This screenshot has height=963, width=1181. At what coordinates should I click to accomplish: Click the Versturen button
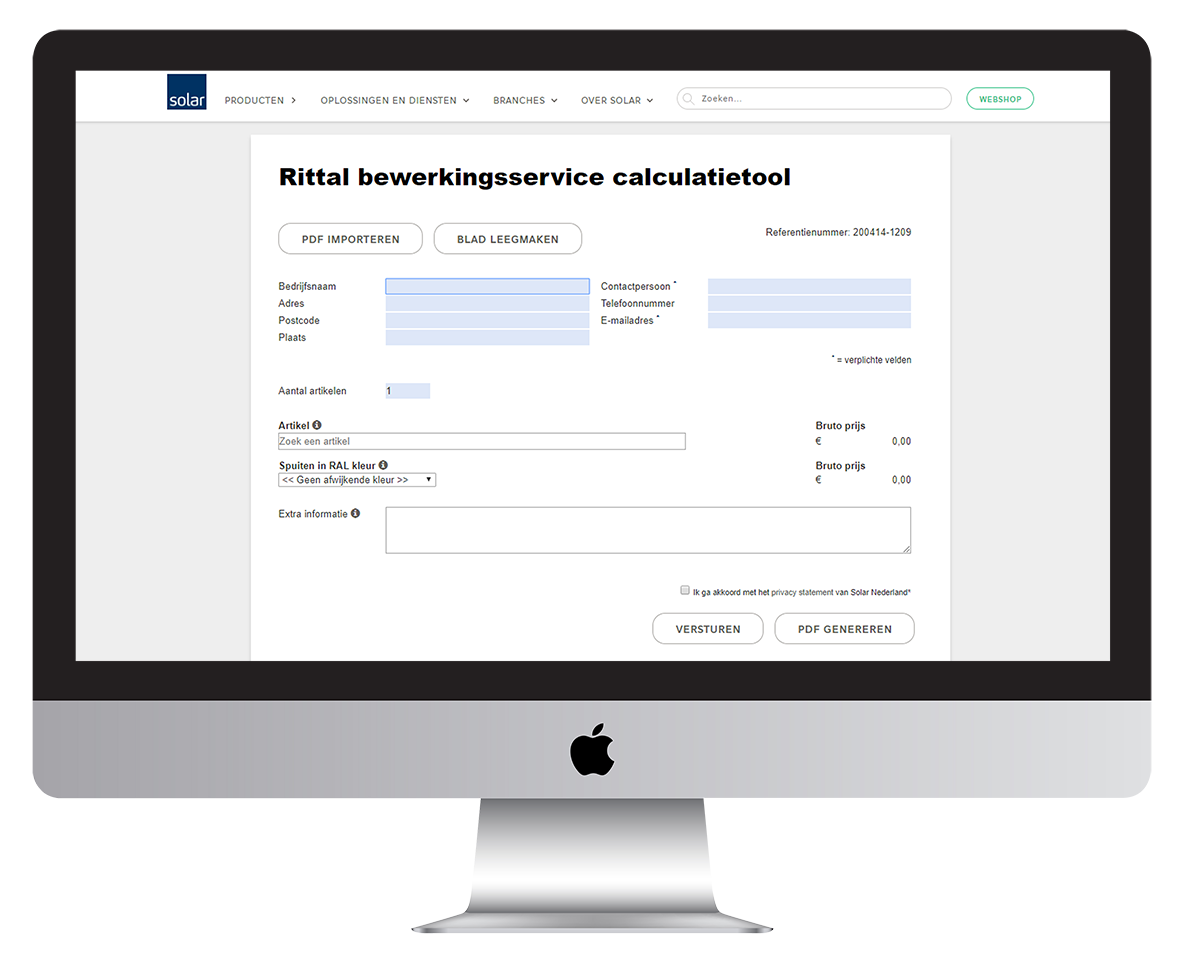pyautogui.click(x=708, y=628)
